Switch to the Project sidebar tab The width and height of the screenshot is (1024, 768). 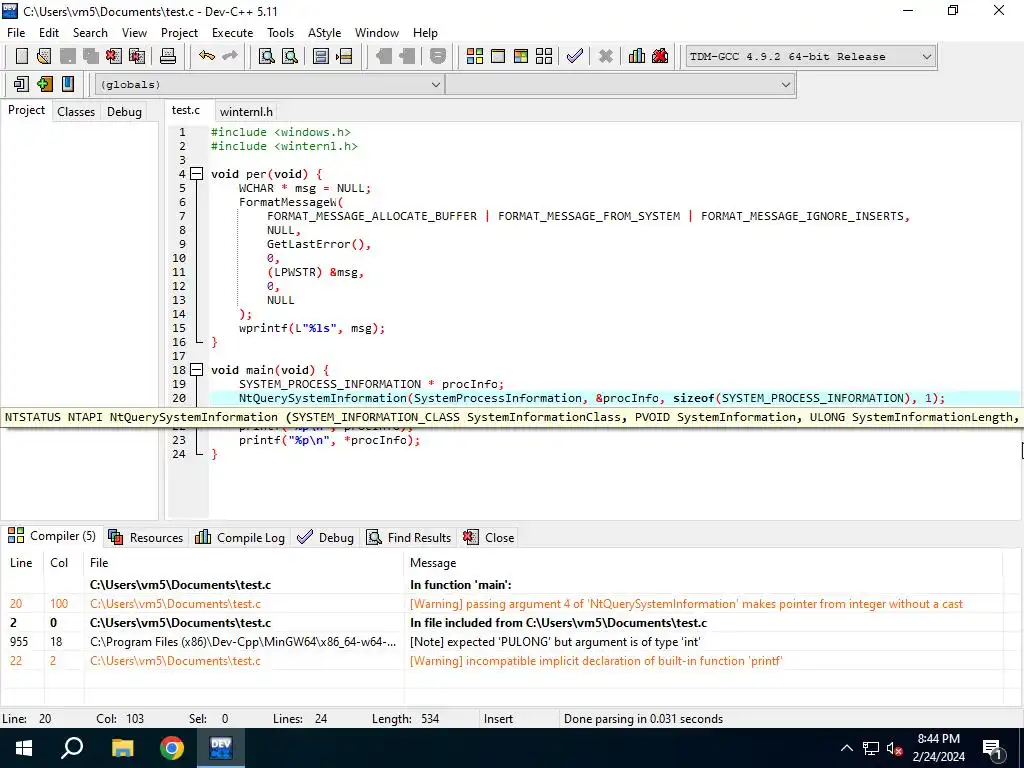coord(26,110)
